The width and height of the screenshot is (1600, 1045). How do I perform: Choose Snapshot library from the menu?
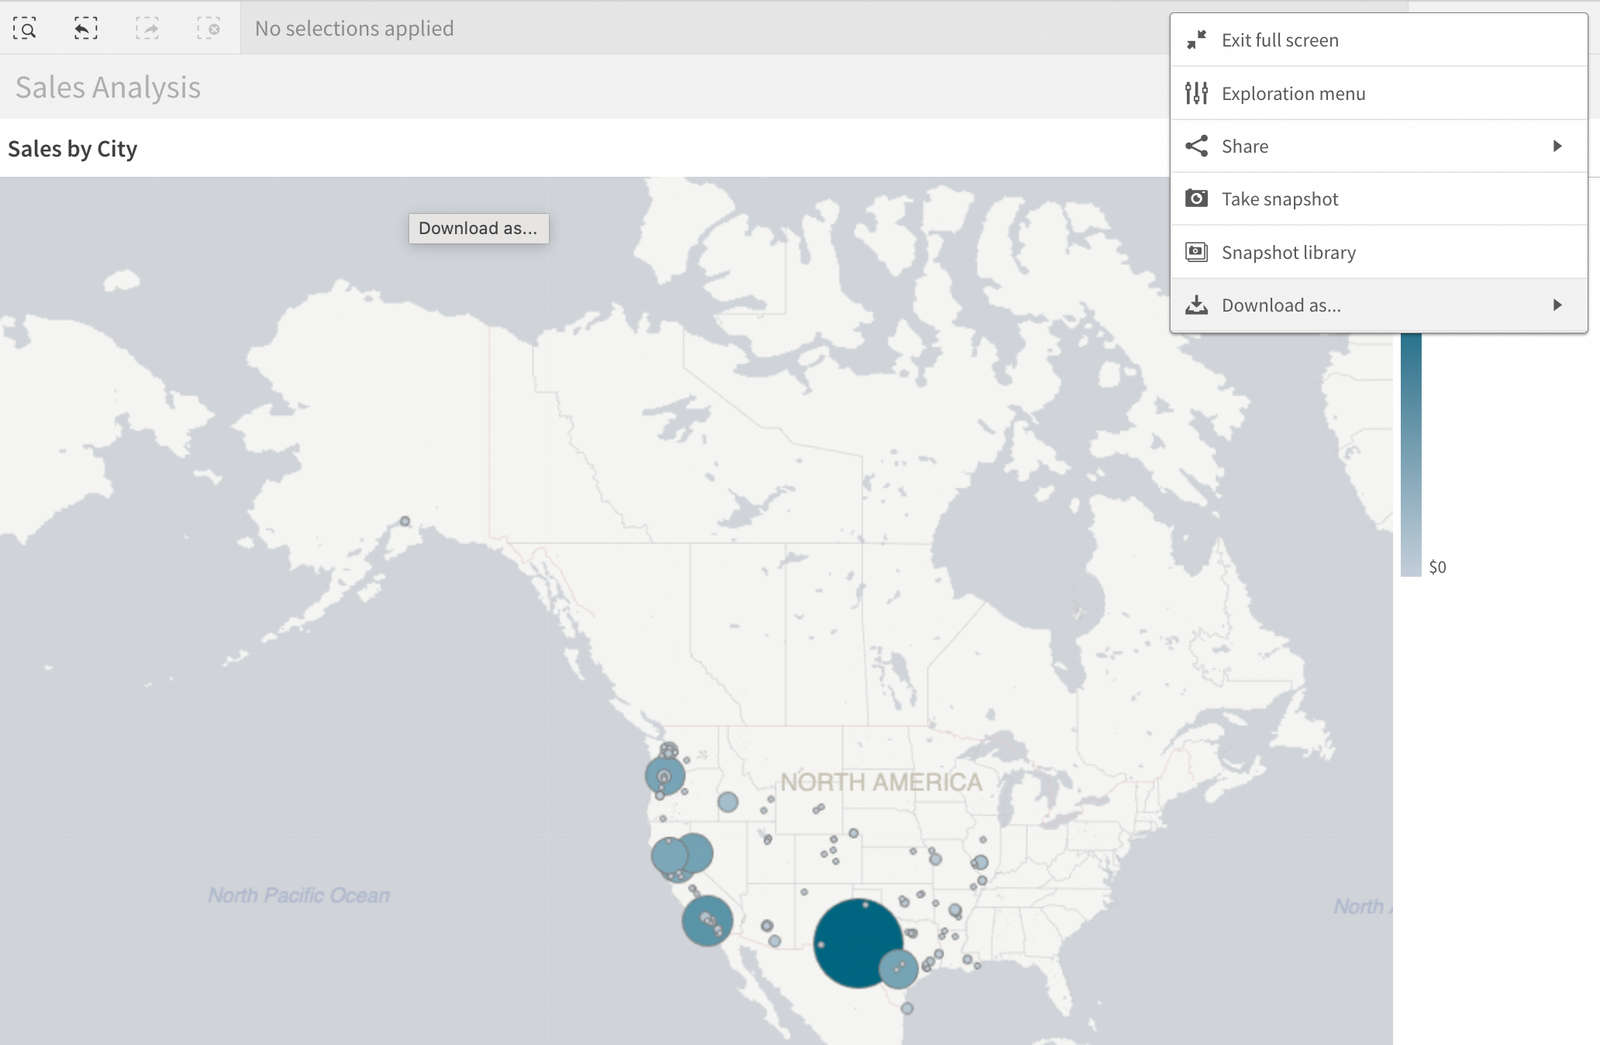(x=1288, y=252)
